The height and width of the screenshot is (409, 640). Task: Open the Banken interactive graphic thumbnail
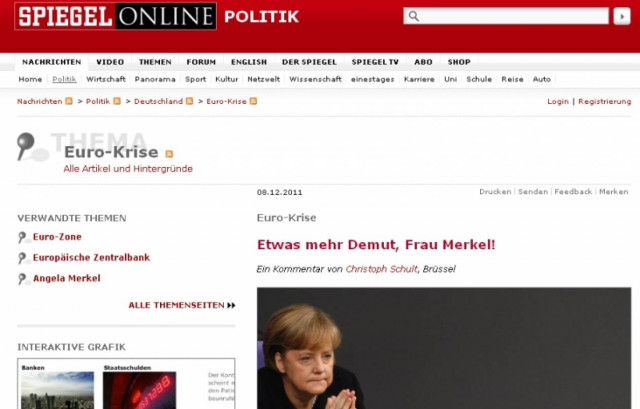[x=58, y=390]
